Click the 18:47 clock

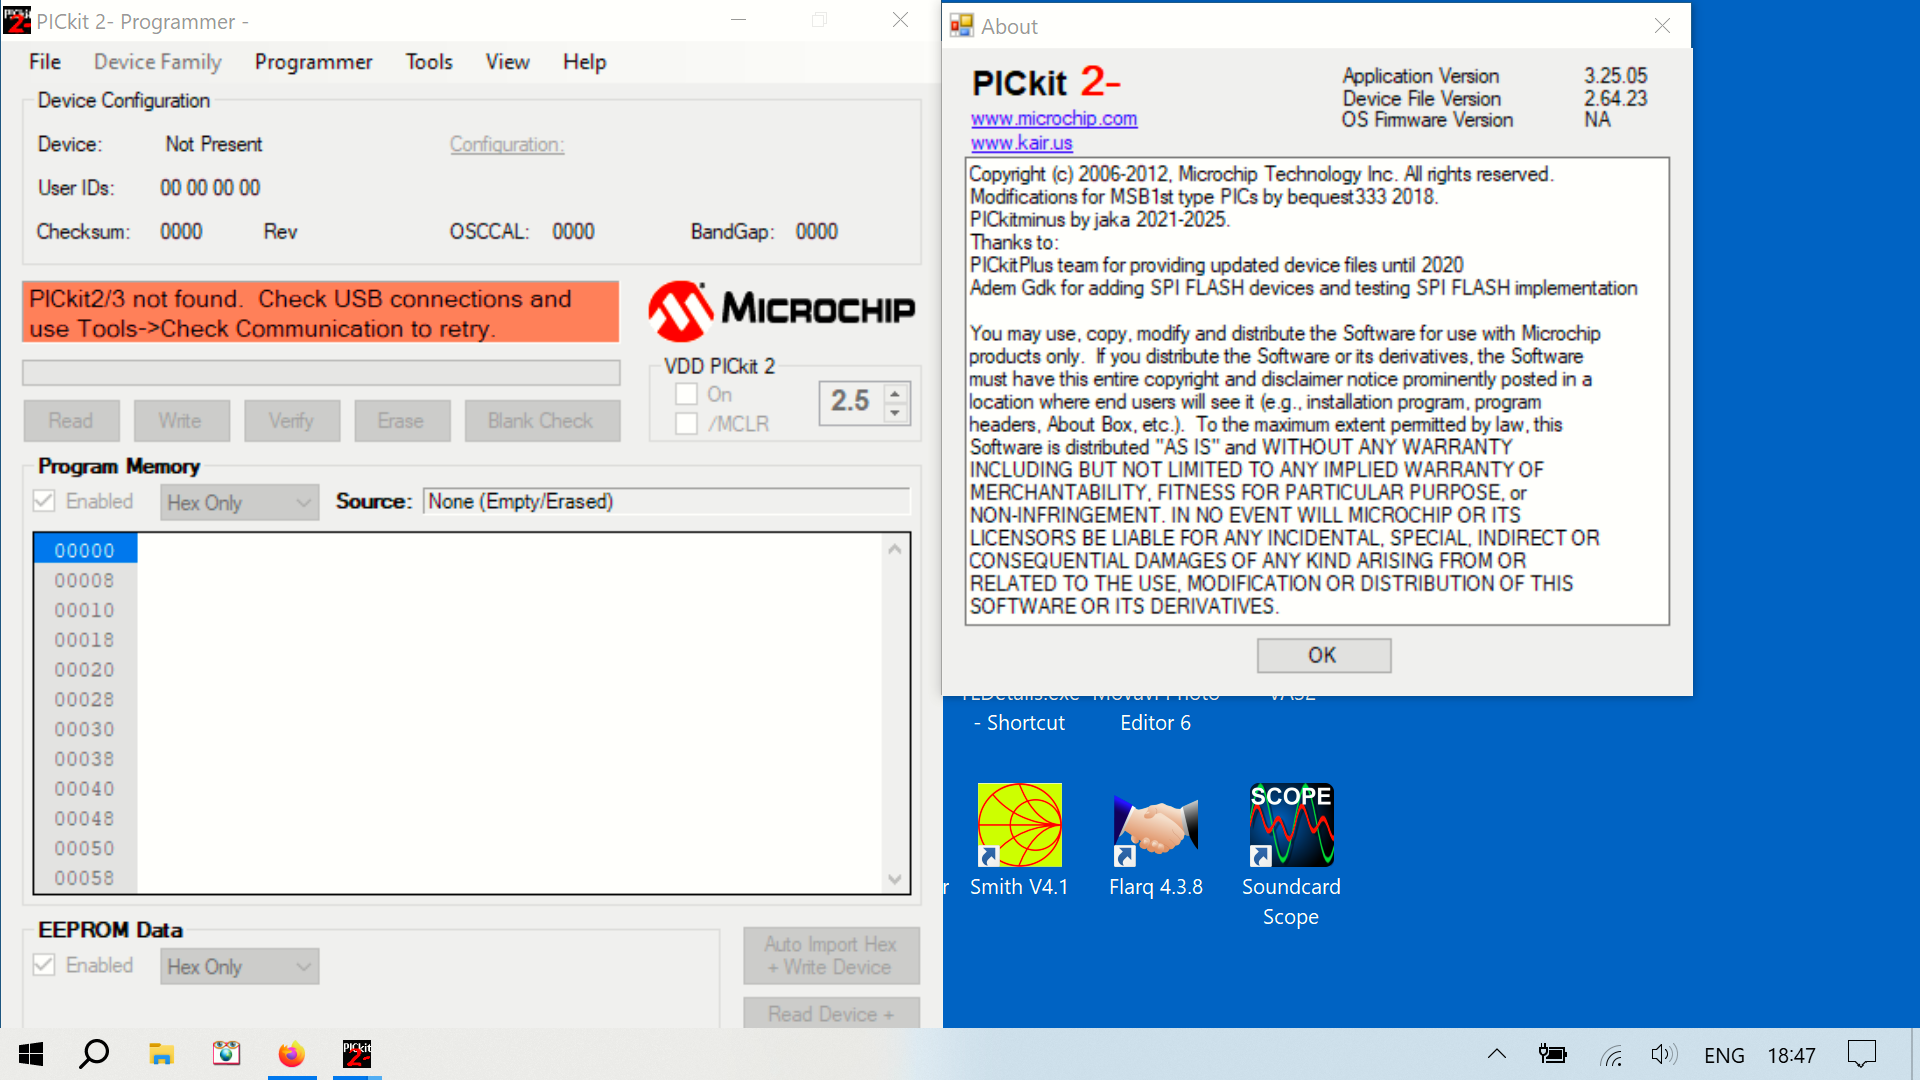1791,1055
